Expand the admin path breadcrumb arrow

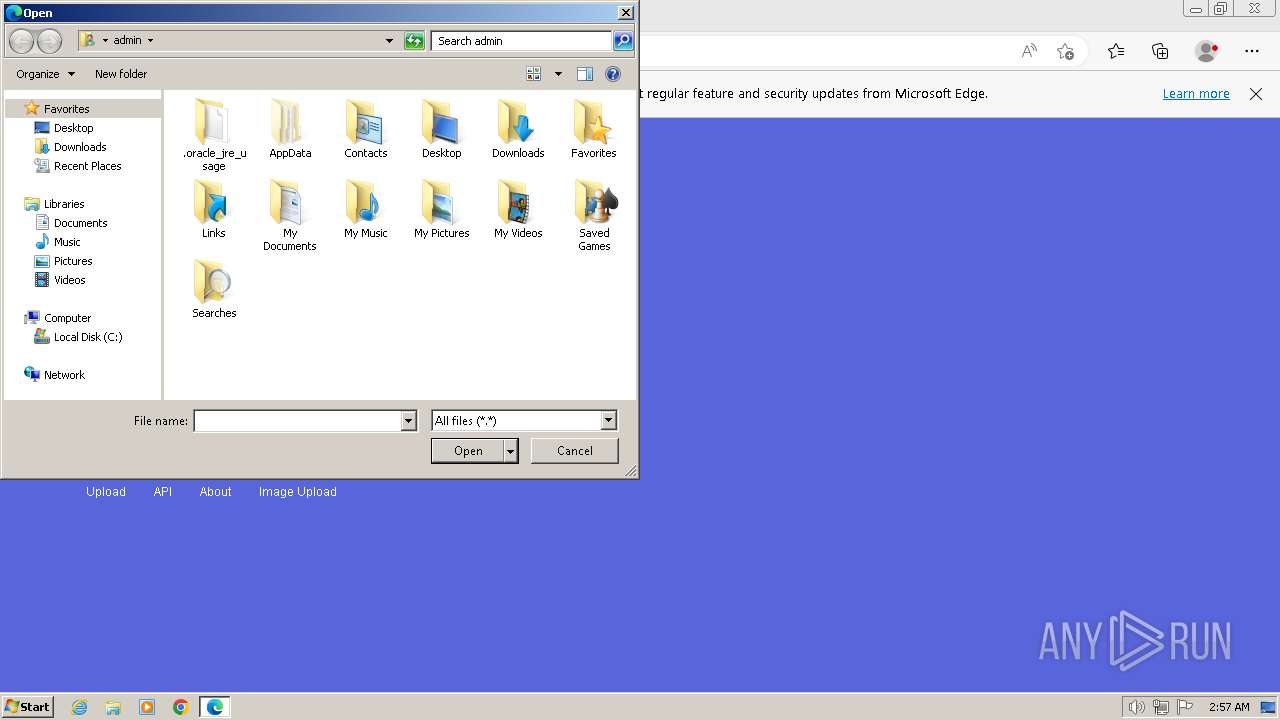tap(150, 41)
